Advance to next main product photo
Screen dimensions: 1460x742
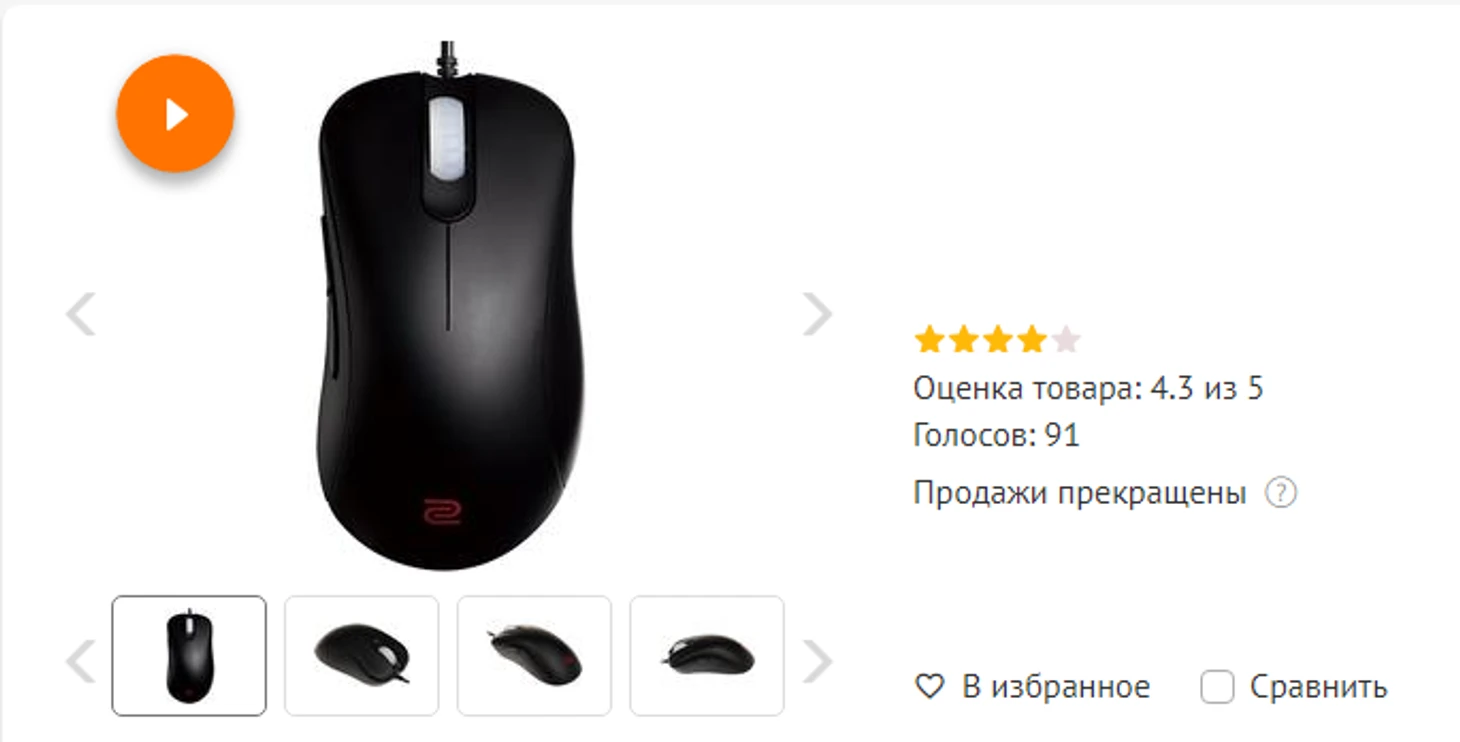[817, 314]
